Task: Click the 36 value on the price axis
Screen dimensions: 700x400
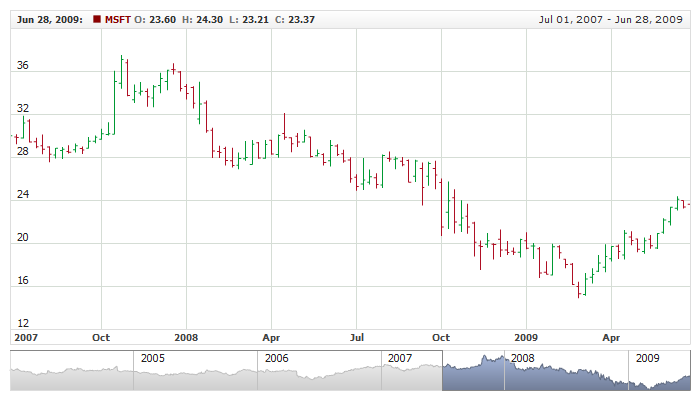Action: click(x=22, y=66)
